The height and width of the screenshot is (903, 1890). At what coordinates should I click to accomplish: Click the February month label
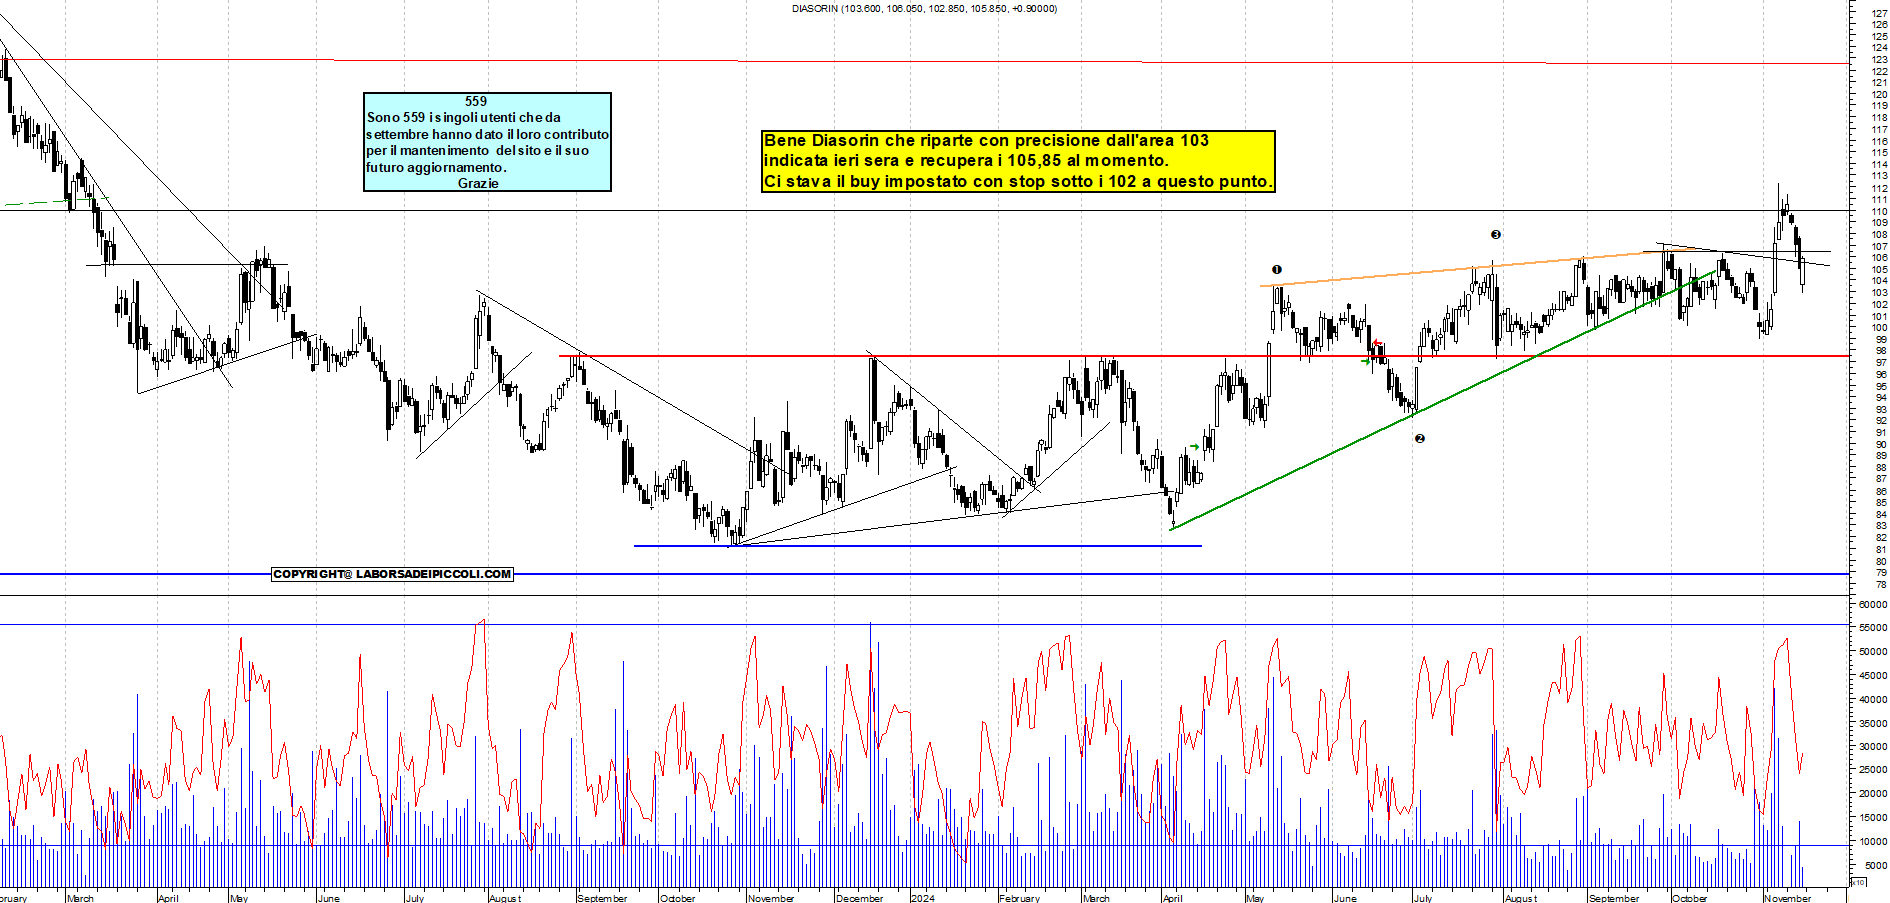pos(1019,898)
